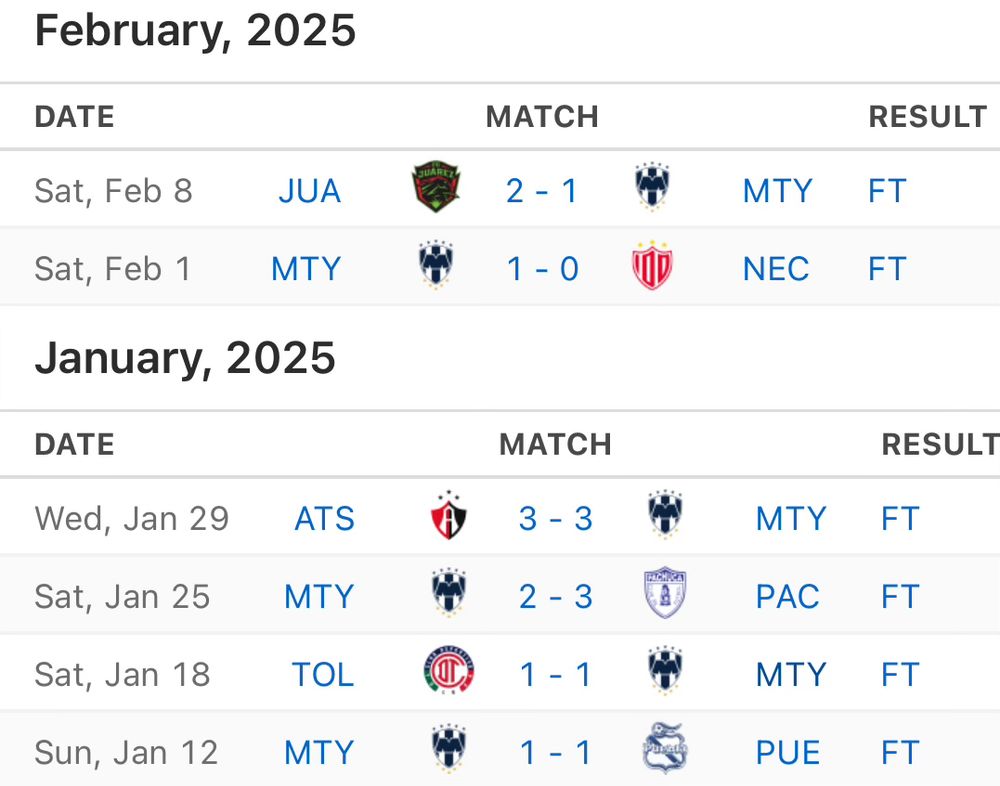
Task: Click the FC Juárez team crest
Action: (x=436, y=189)
